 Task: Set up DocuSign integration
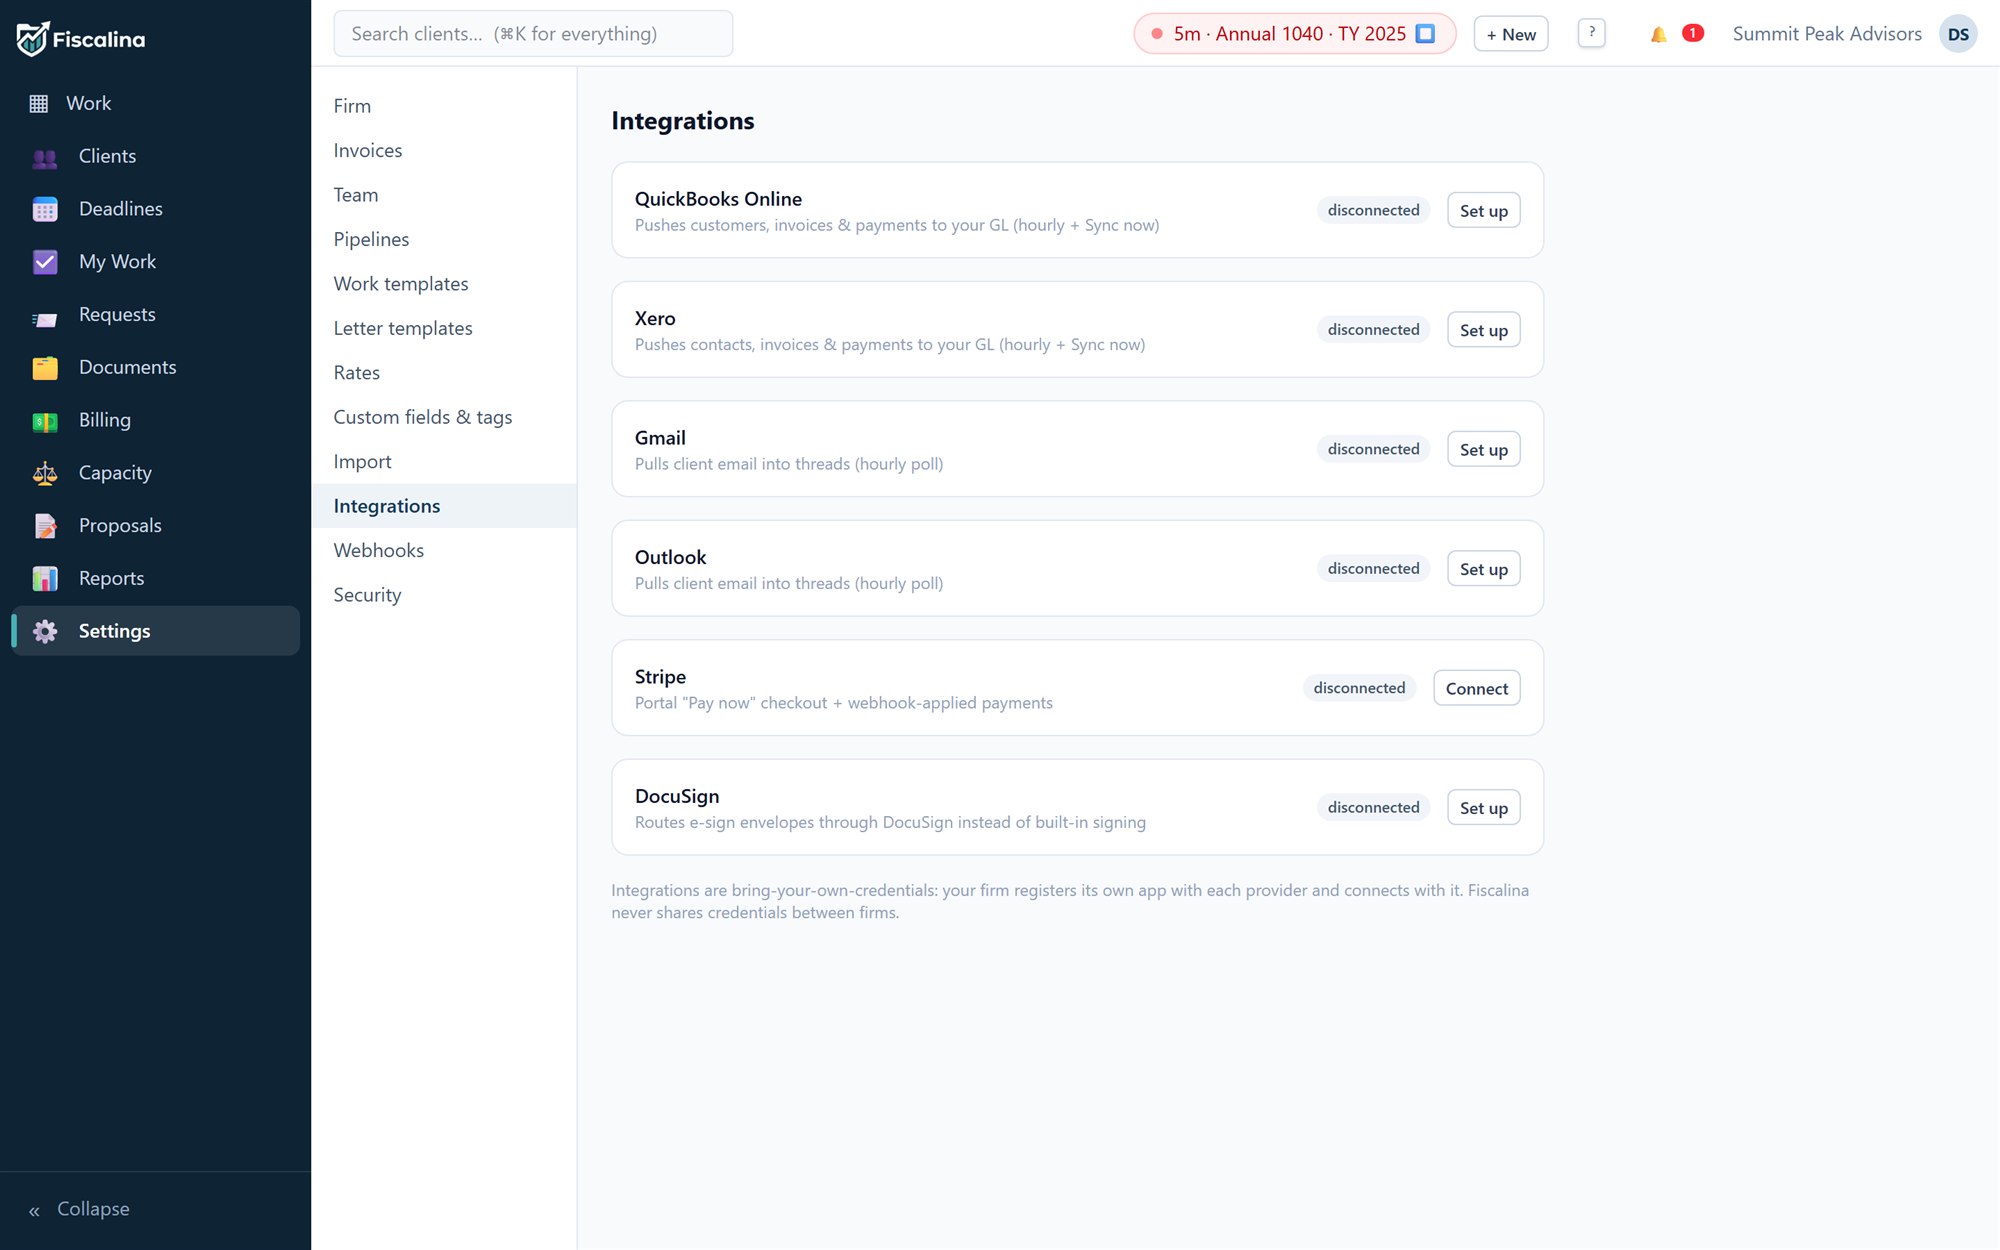click(1483, 808)
